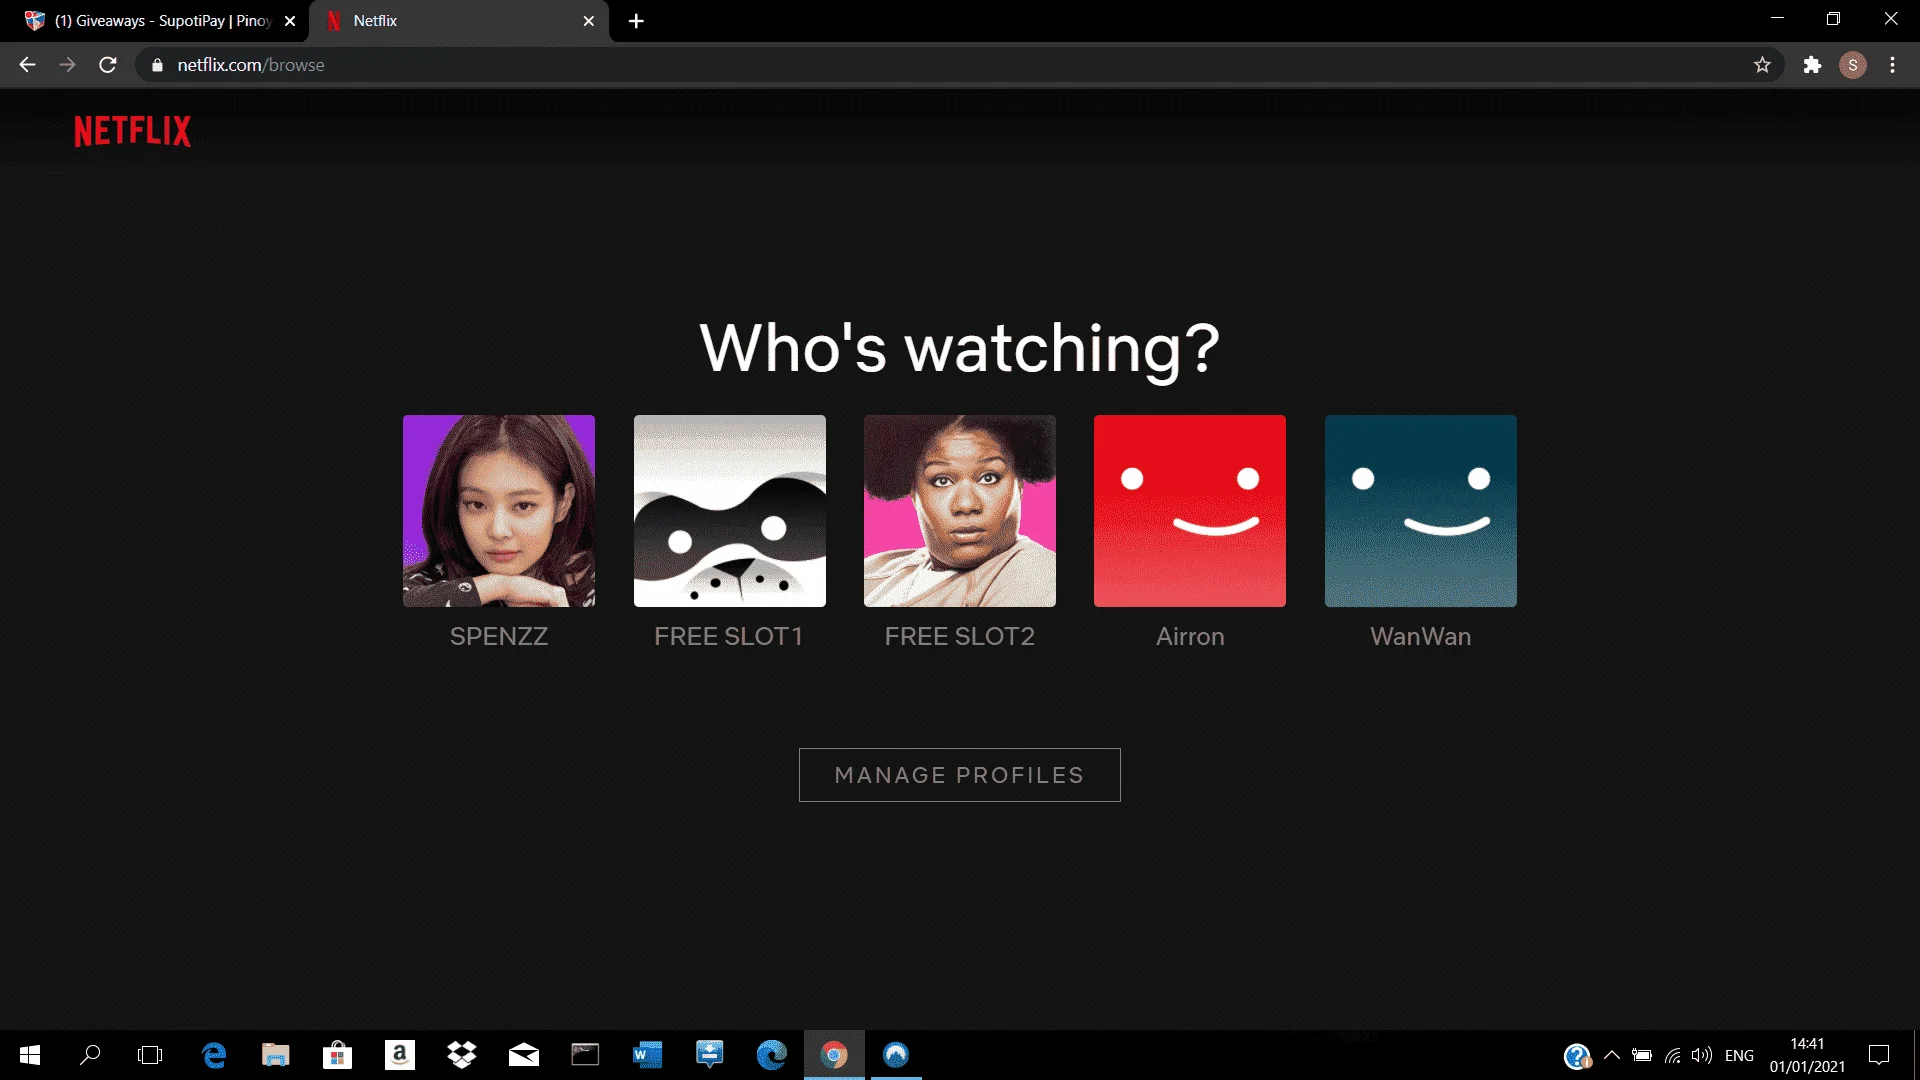Open Mail app from taskbar
Viewport: 1920px width, 1080px height.
(x=523, y=1055)
